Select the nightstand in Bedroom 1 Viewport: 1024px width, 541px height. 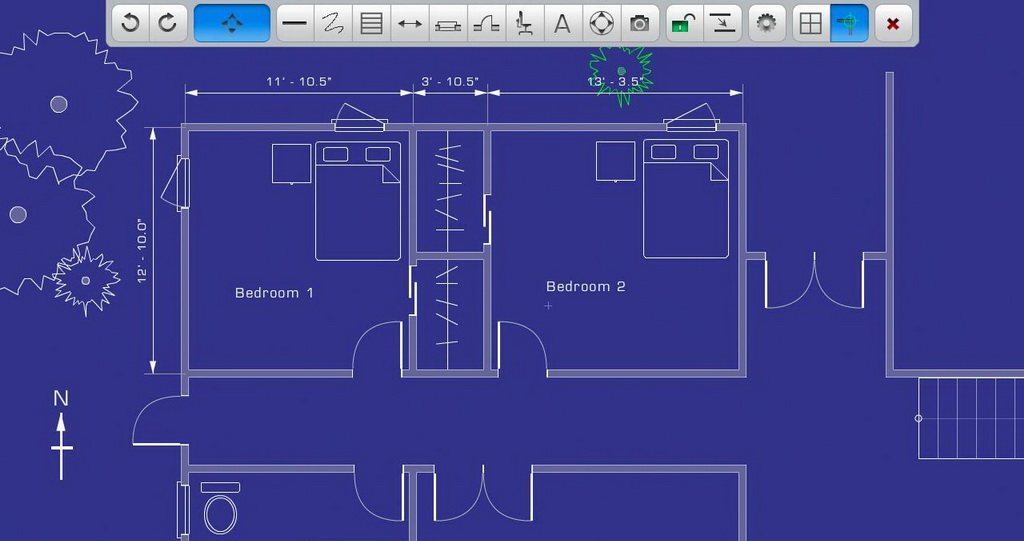point(291,164)
